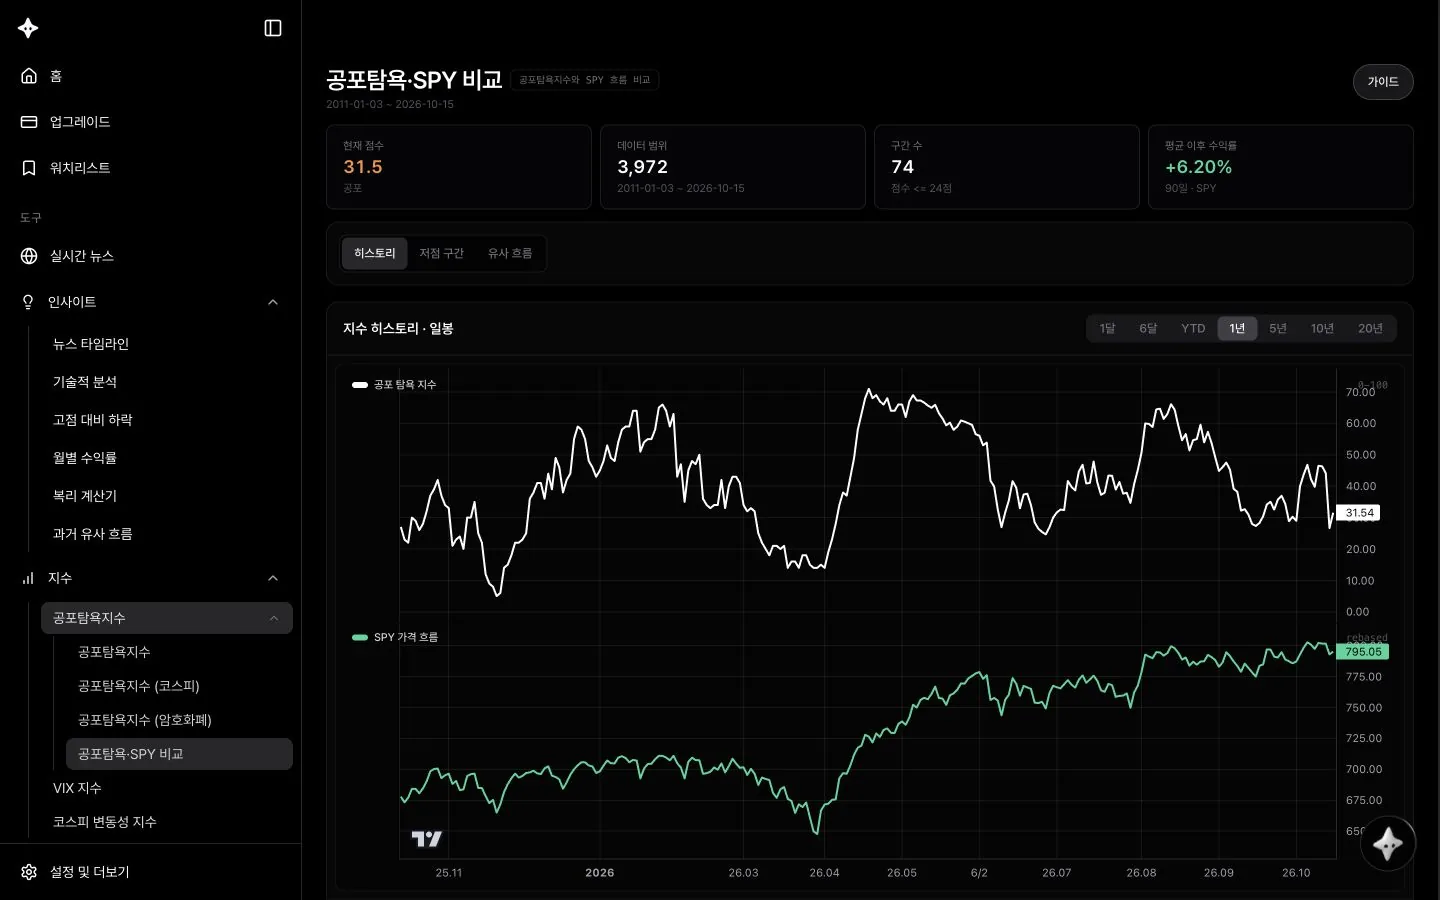Click the bookmark icon beside 워치리스트
The width and height of the screenshot is (1440, 900).
pyautogui.click(x=29, y=168)
